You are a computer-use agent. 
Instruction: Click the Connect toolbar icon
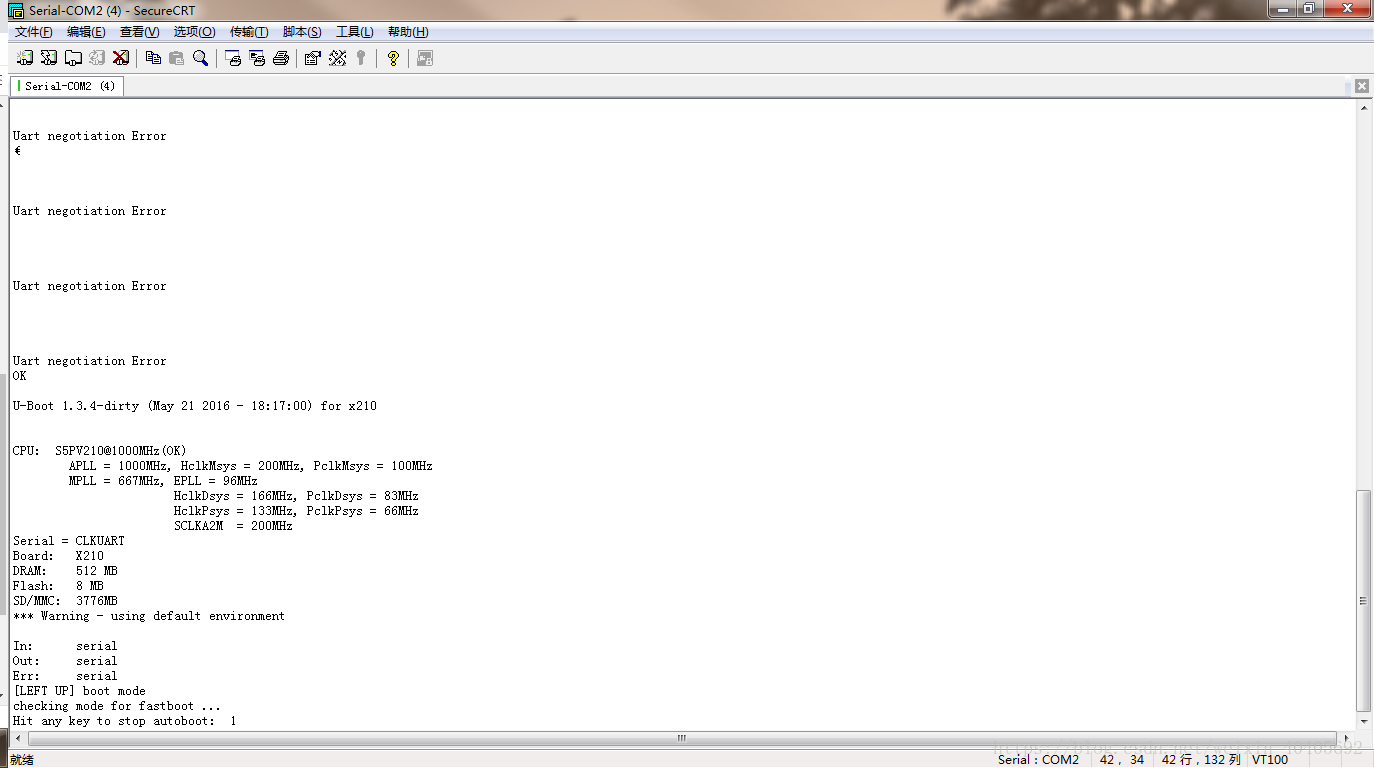pos(25,58)
